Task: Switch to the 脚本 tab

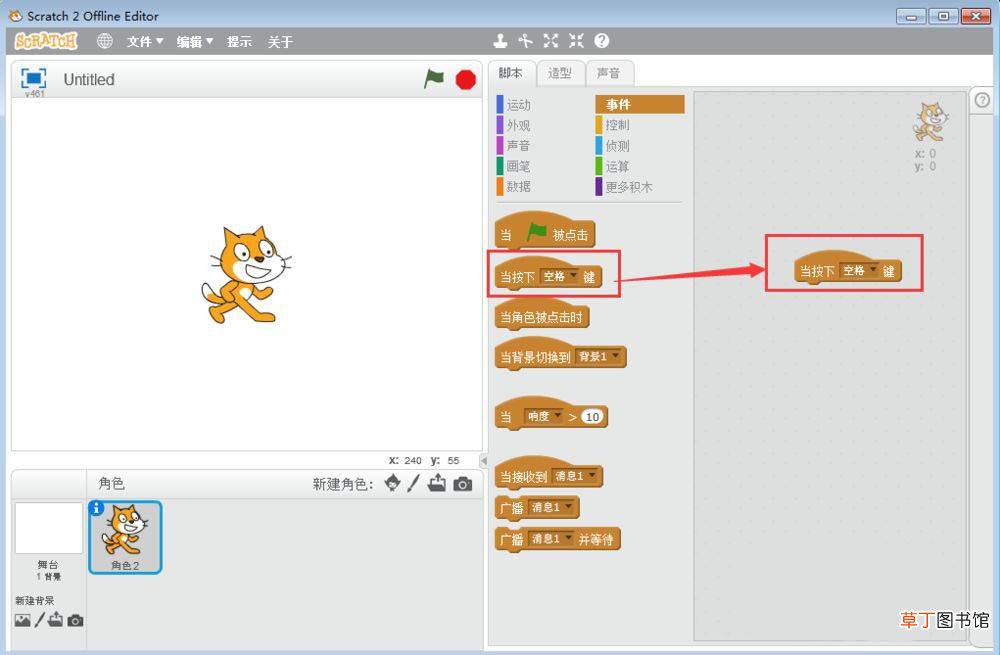Action: pyautogui.click(x=510, y=73)
